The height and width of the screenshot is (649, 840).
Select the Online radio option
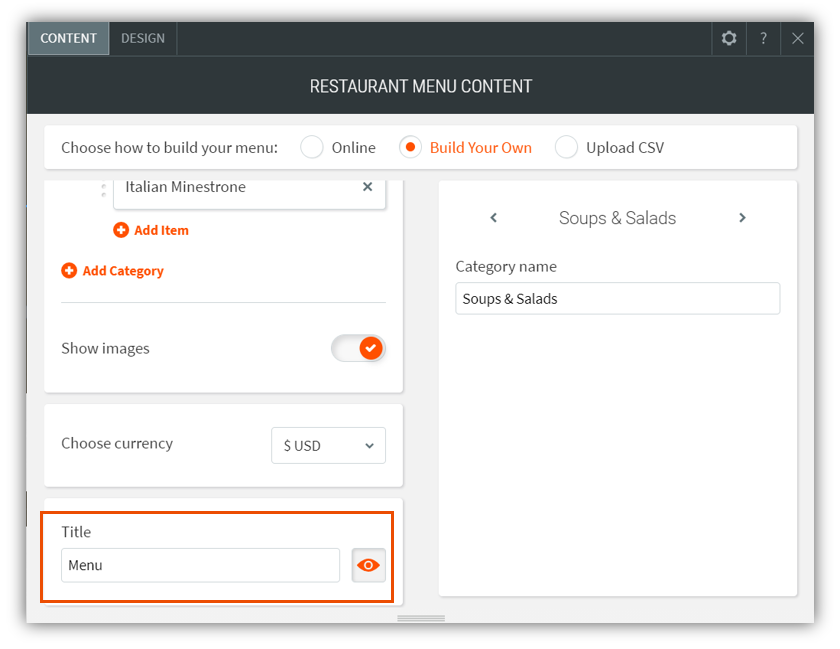(x=312, y=147)
